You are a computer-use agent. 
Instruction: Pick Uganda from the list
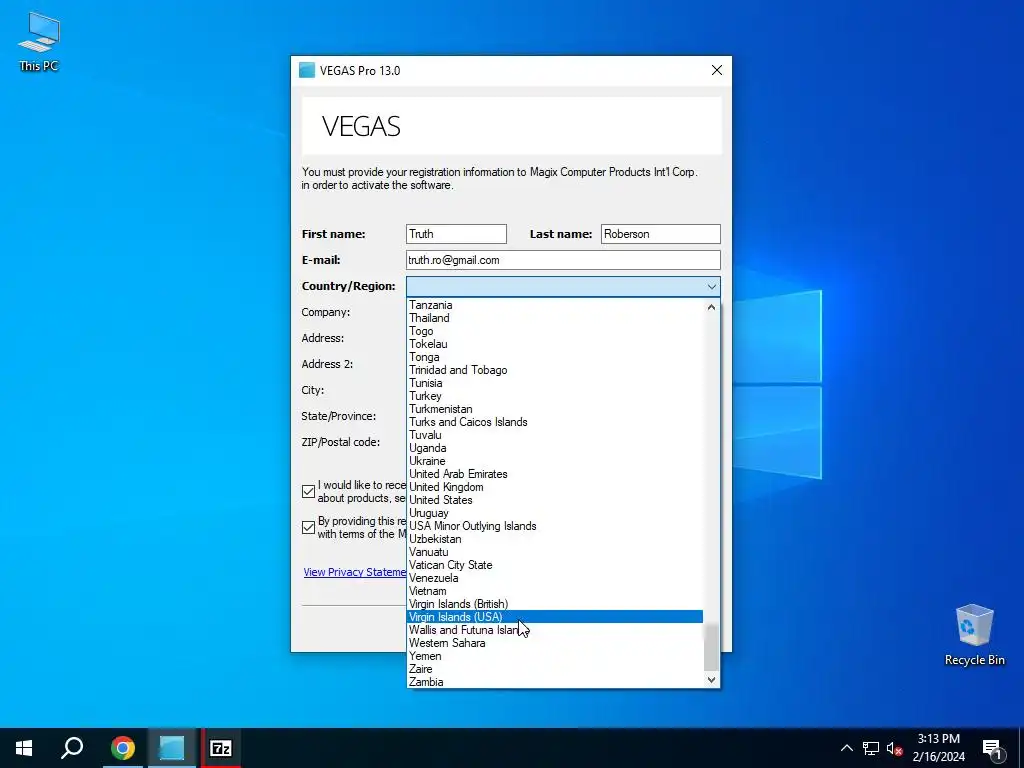click(555, 449)
